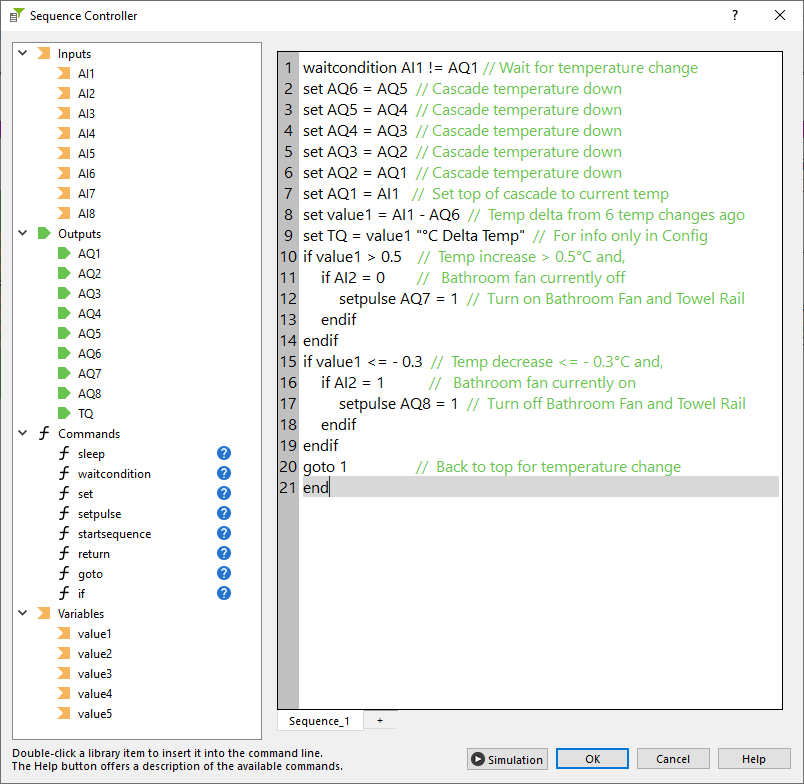The image size is (804, 784).
Task: Collapse the Outputs tree section
Action: (x=22, y=233)
